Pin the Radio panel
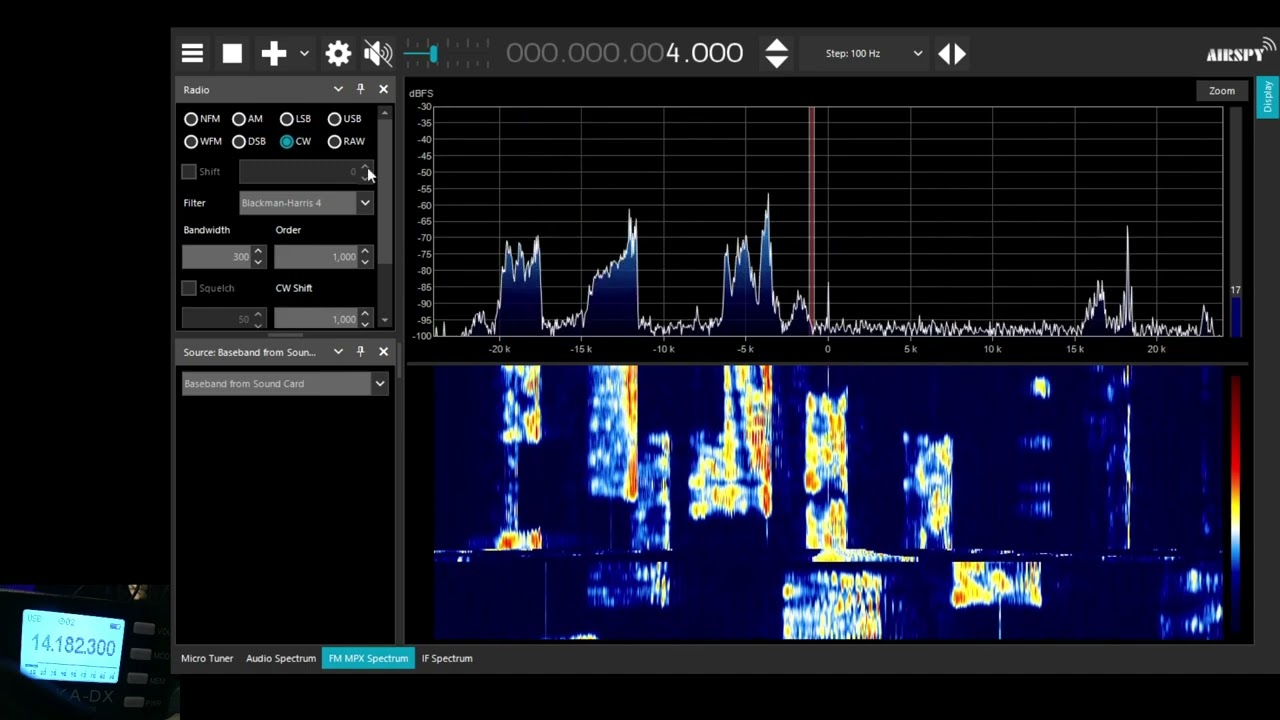Image resolution: width=1280 pixels, height=720 pixels. 360,90
